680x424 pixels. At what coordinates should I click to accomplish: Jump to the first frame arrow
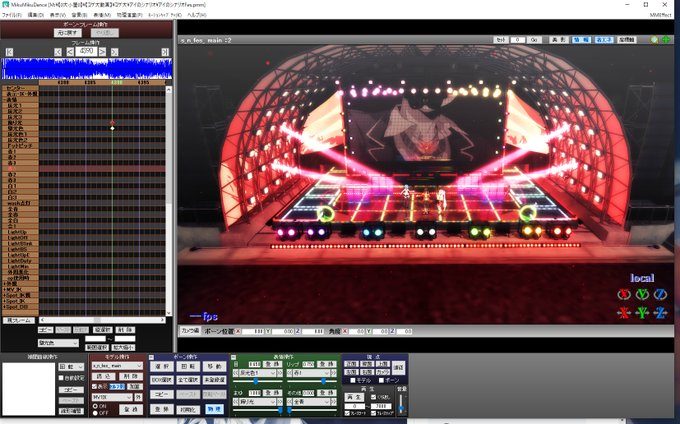[x=10, y=52]
